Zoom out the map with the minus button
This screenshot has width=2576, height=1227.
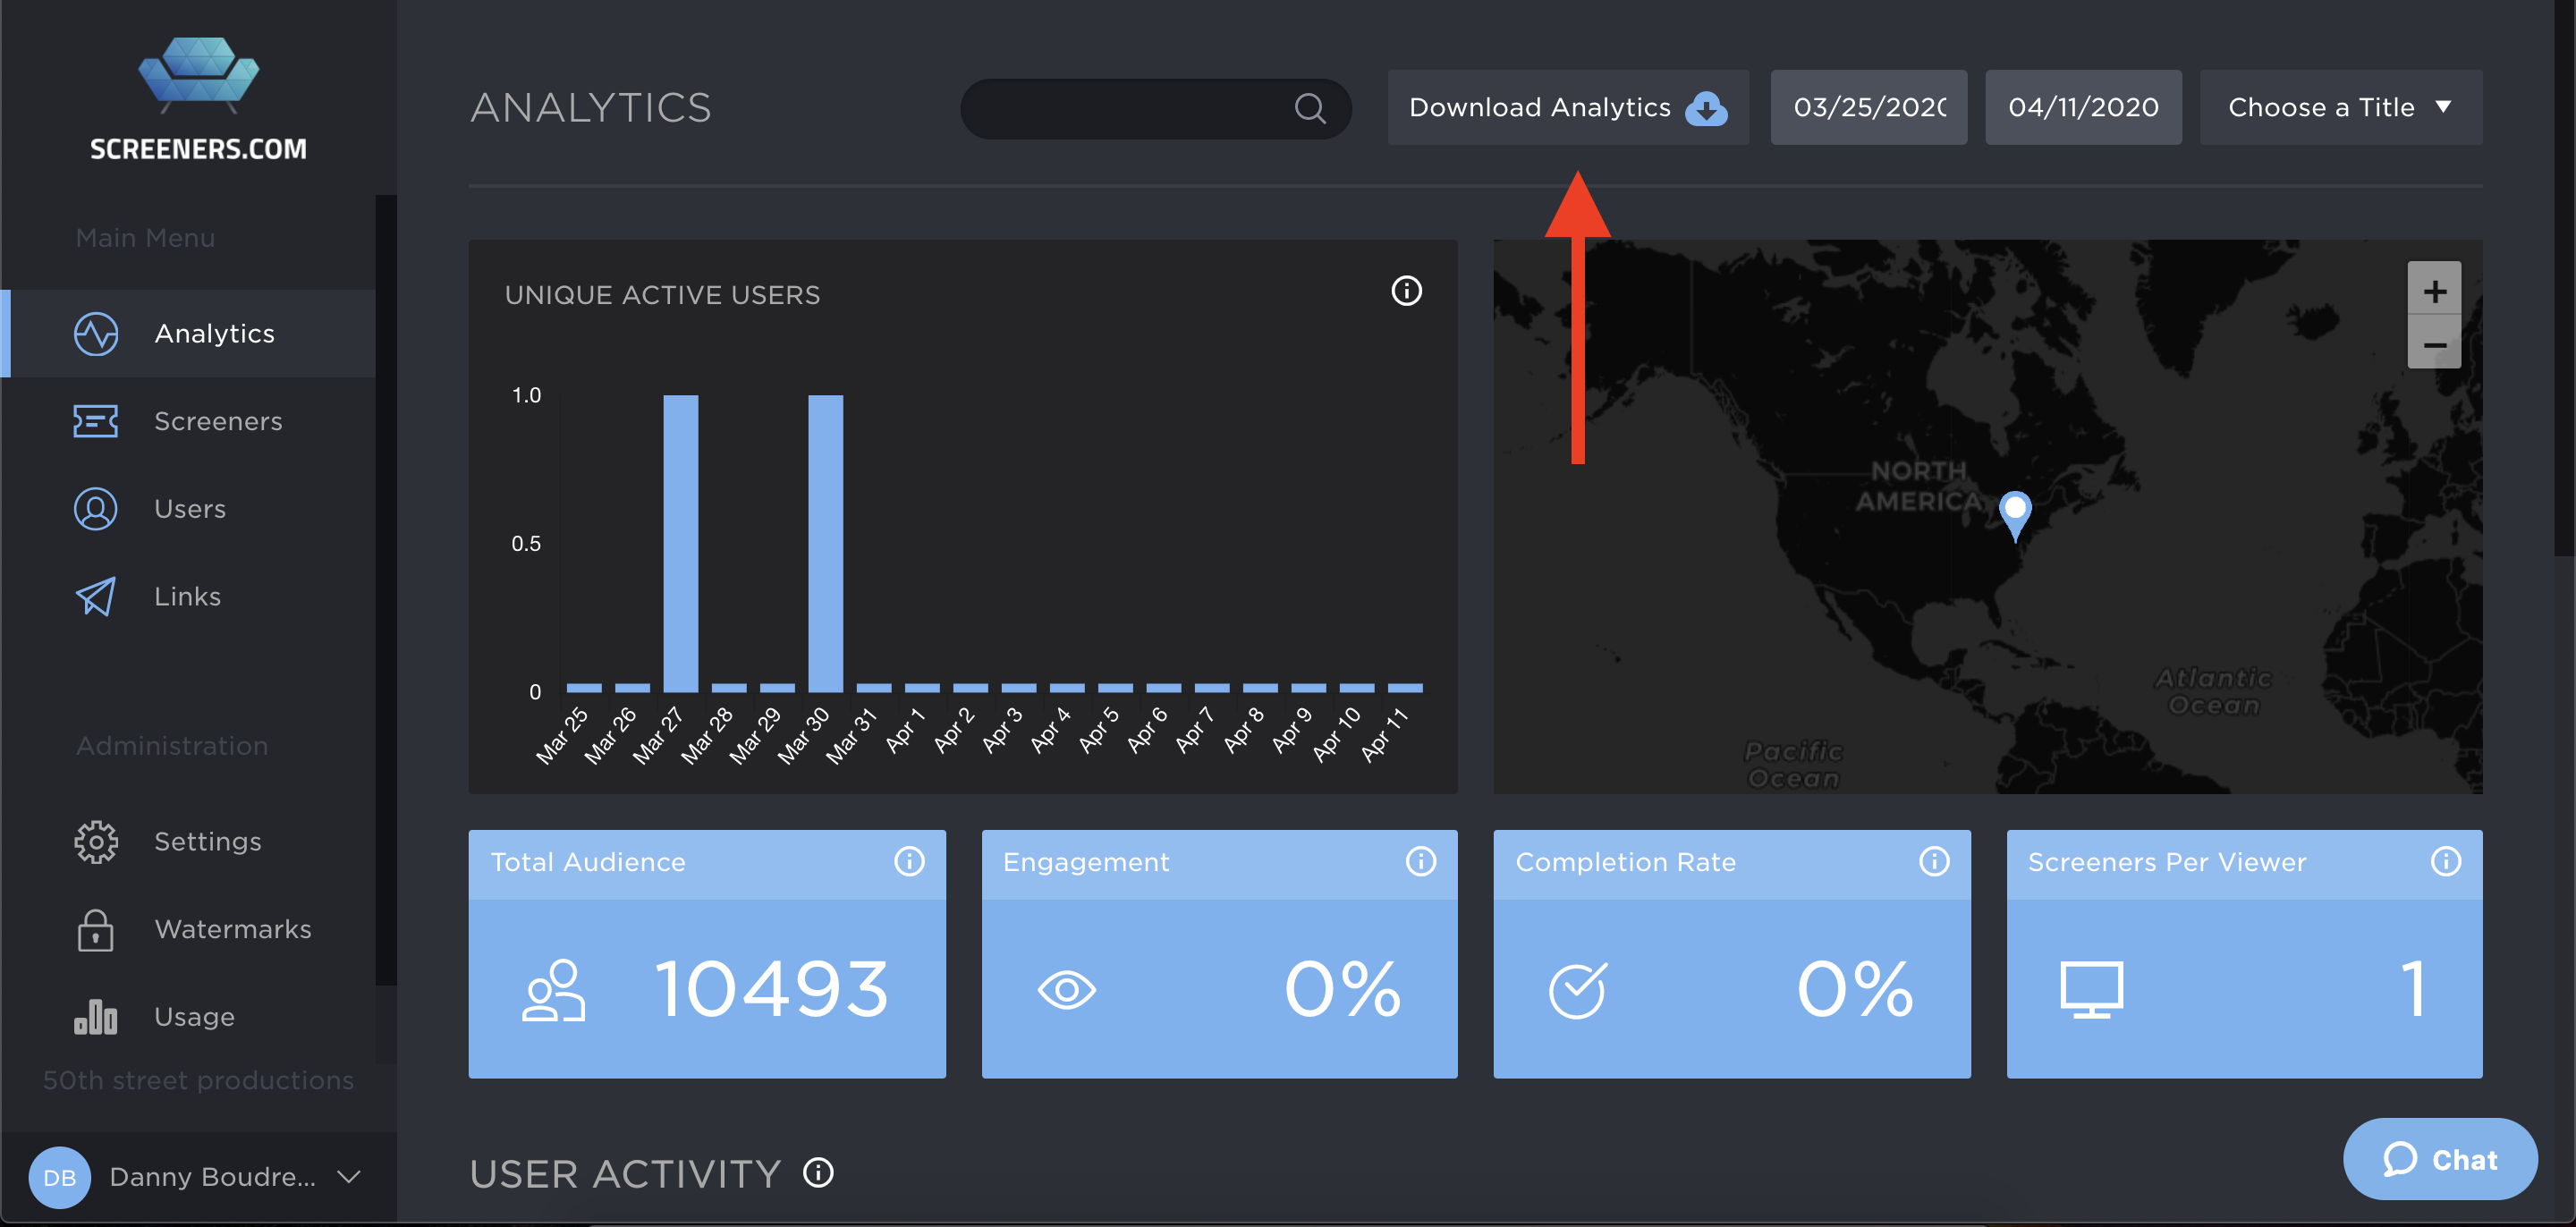pyautogui.click(x=2434, y=345)
